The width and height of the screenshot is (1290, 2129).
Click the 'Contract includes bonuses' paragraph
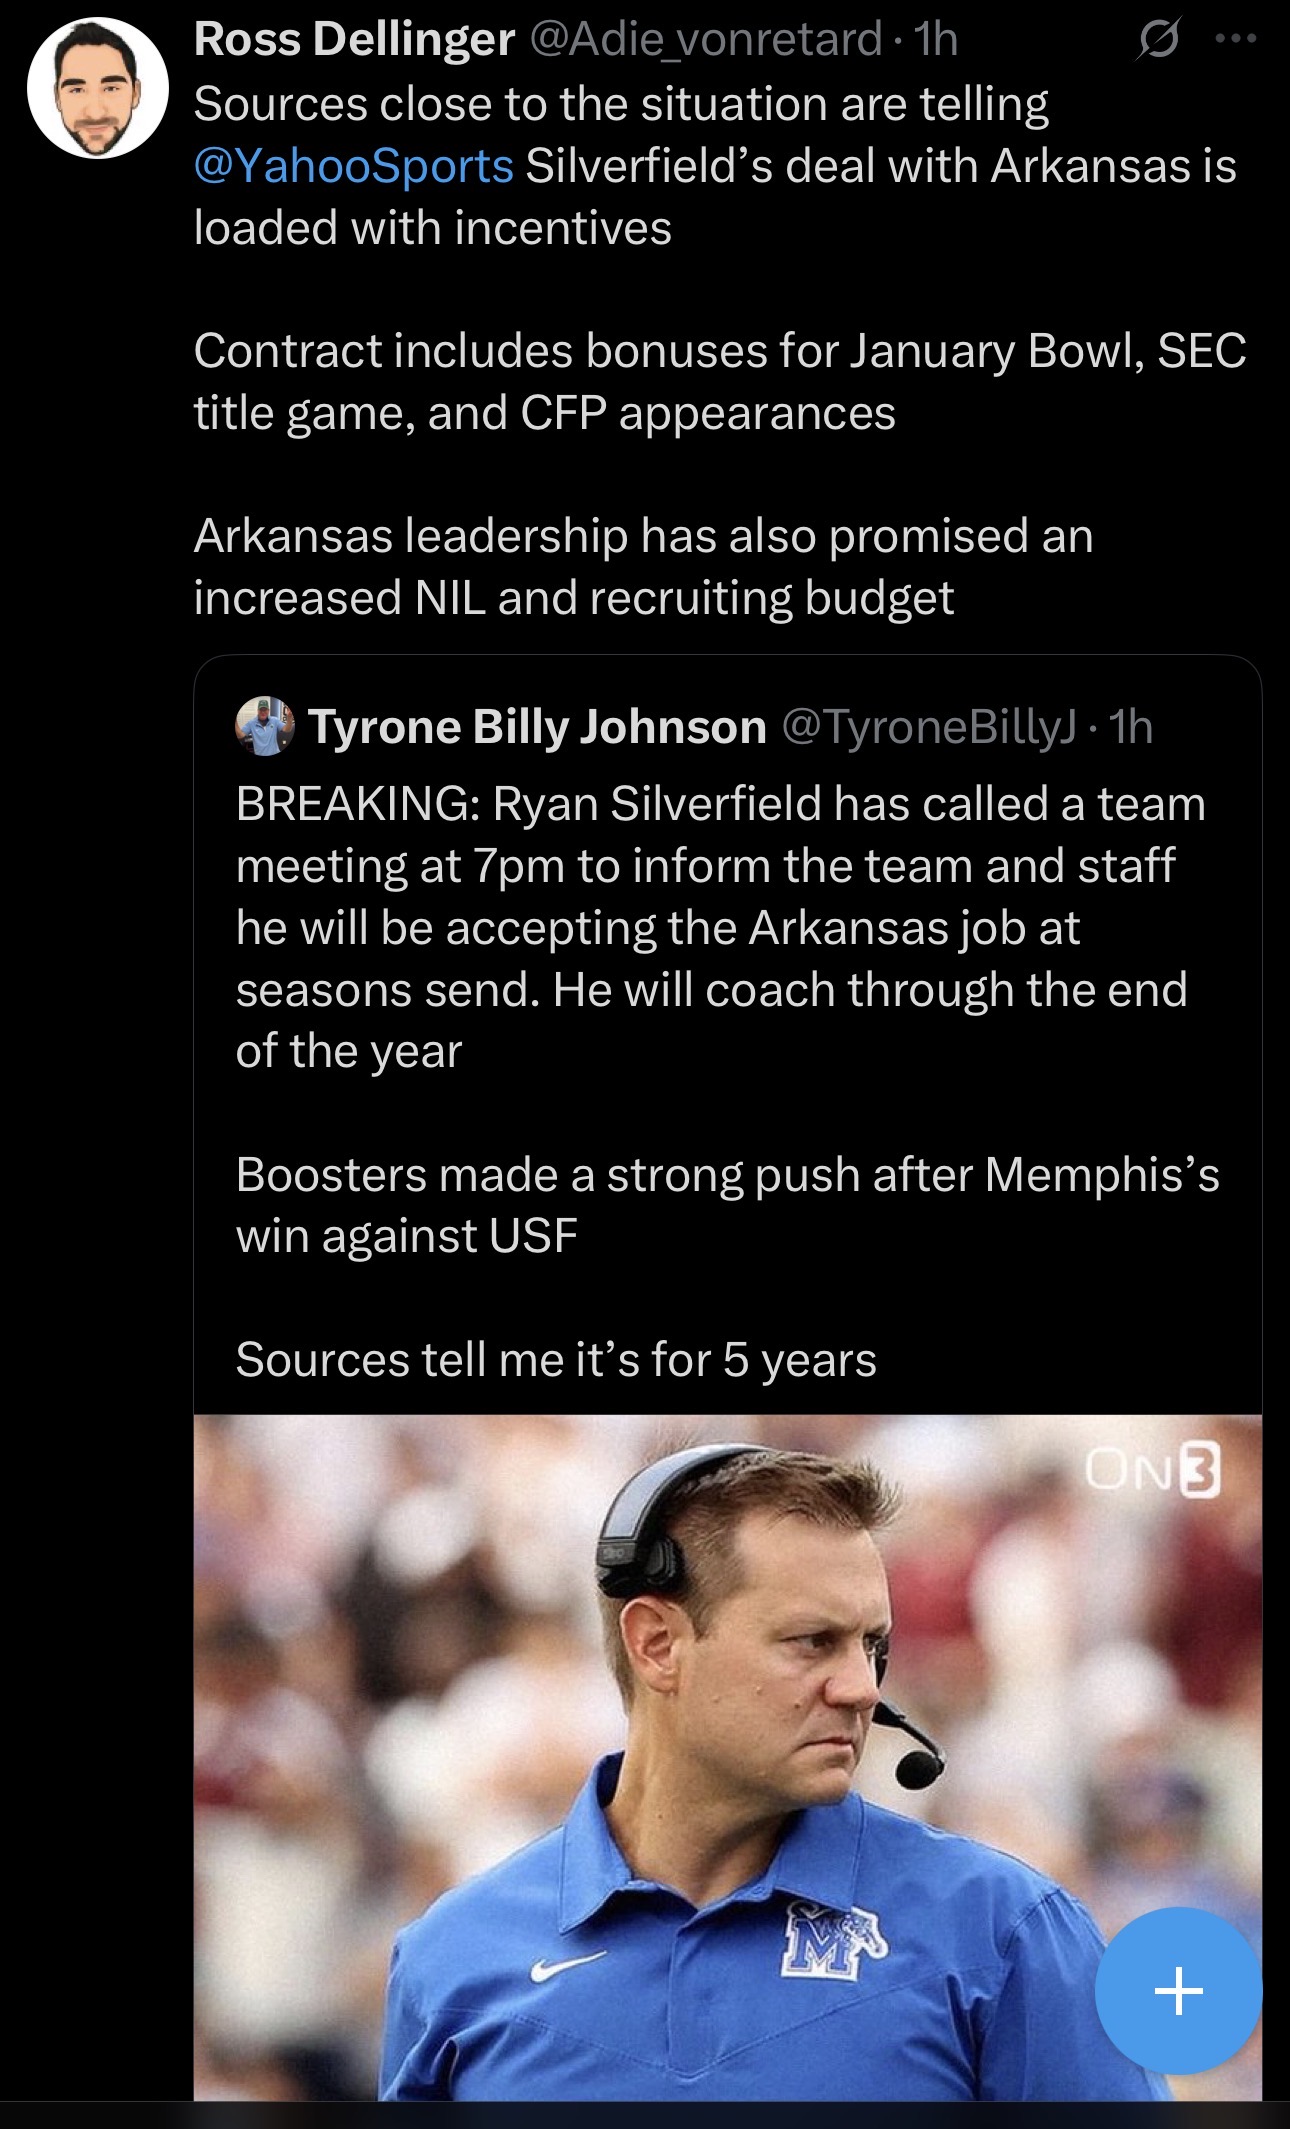[720, 381]
